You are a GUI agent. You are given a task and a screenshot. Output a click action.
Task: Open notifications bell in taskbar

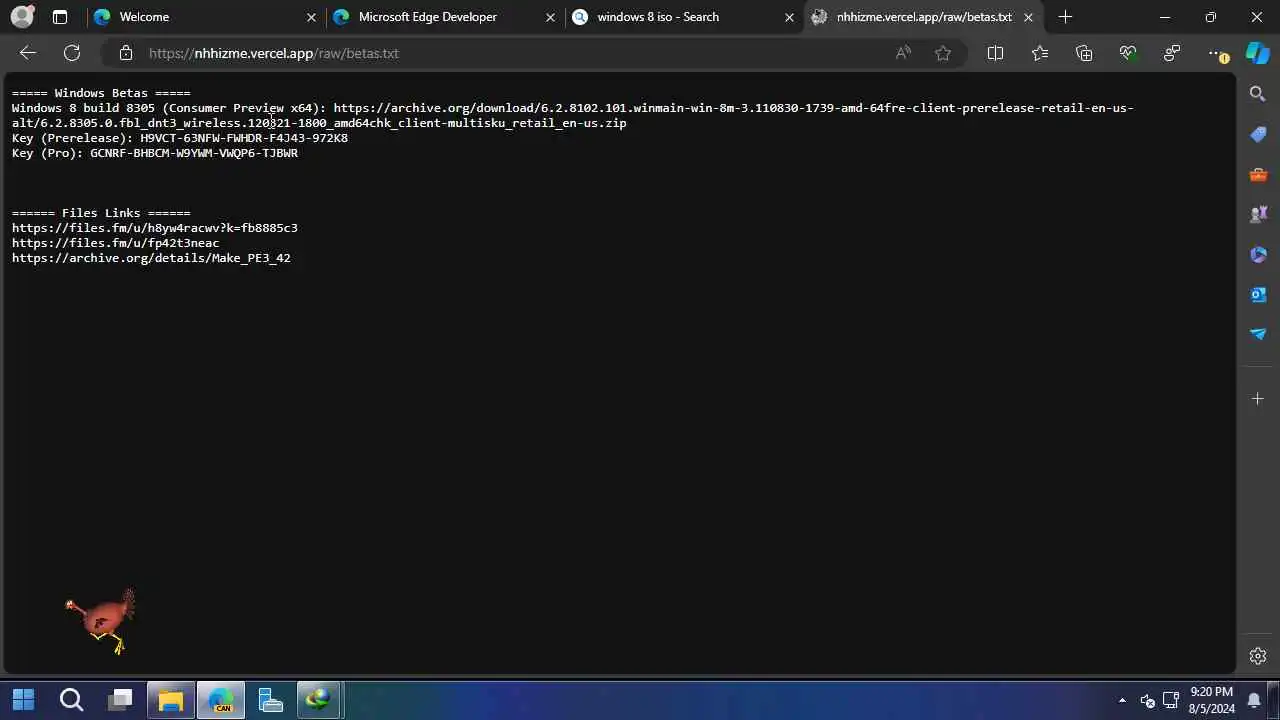[1254, 700]
